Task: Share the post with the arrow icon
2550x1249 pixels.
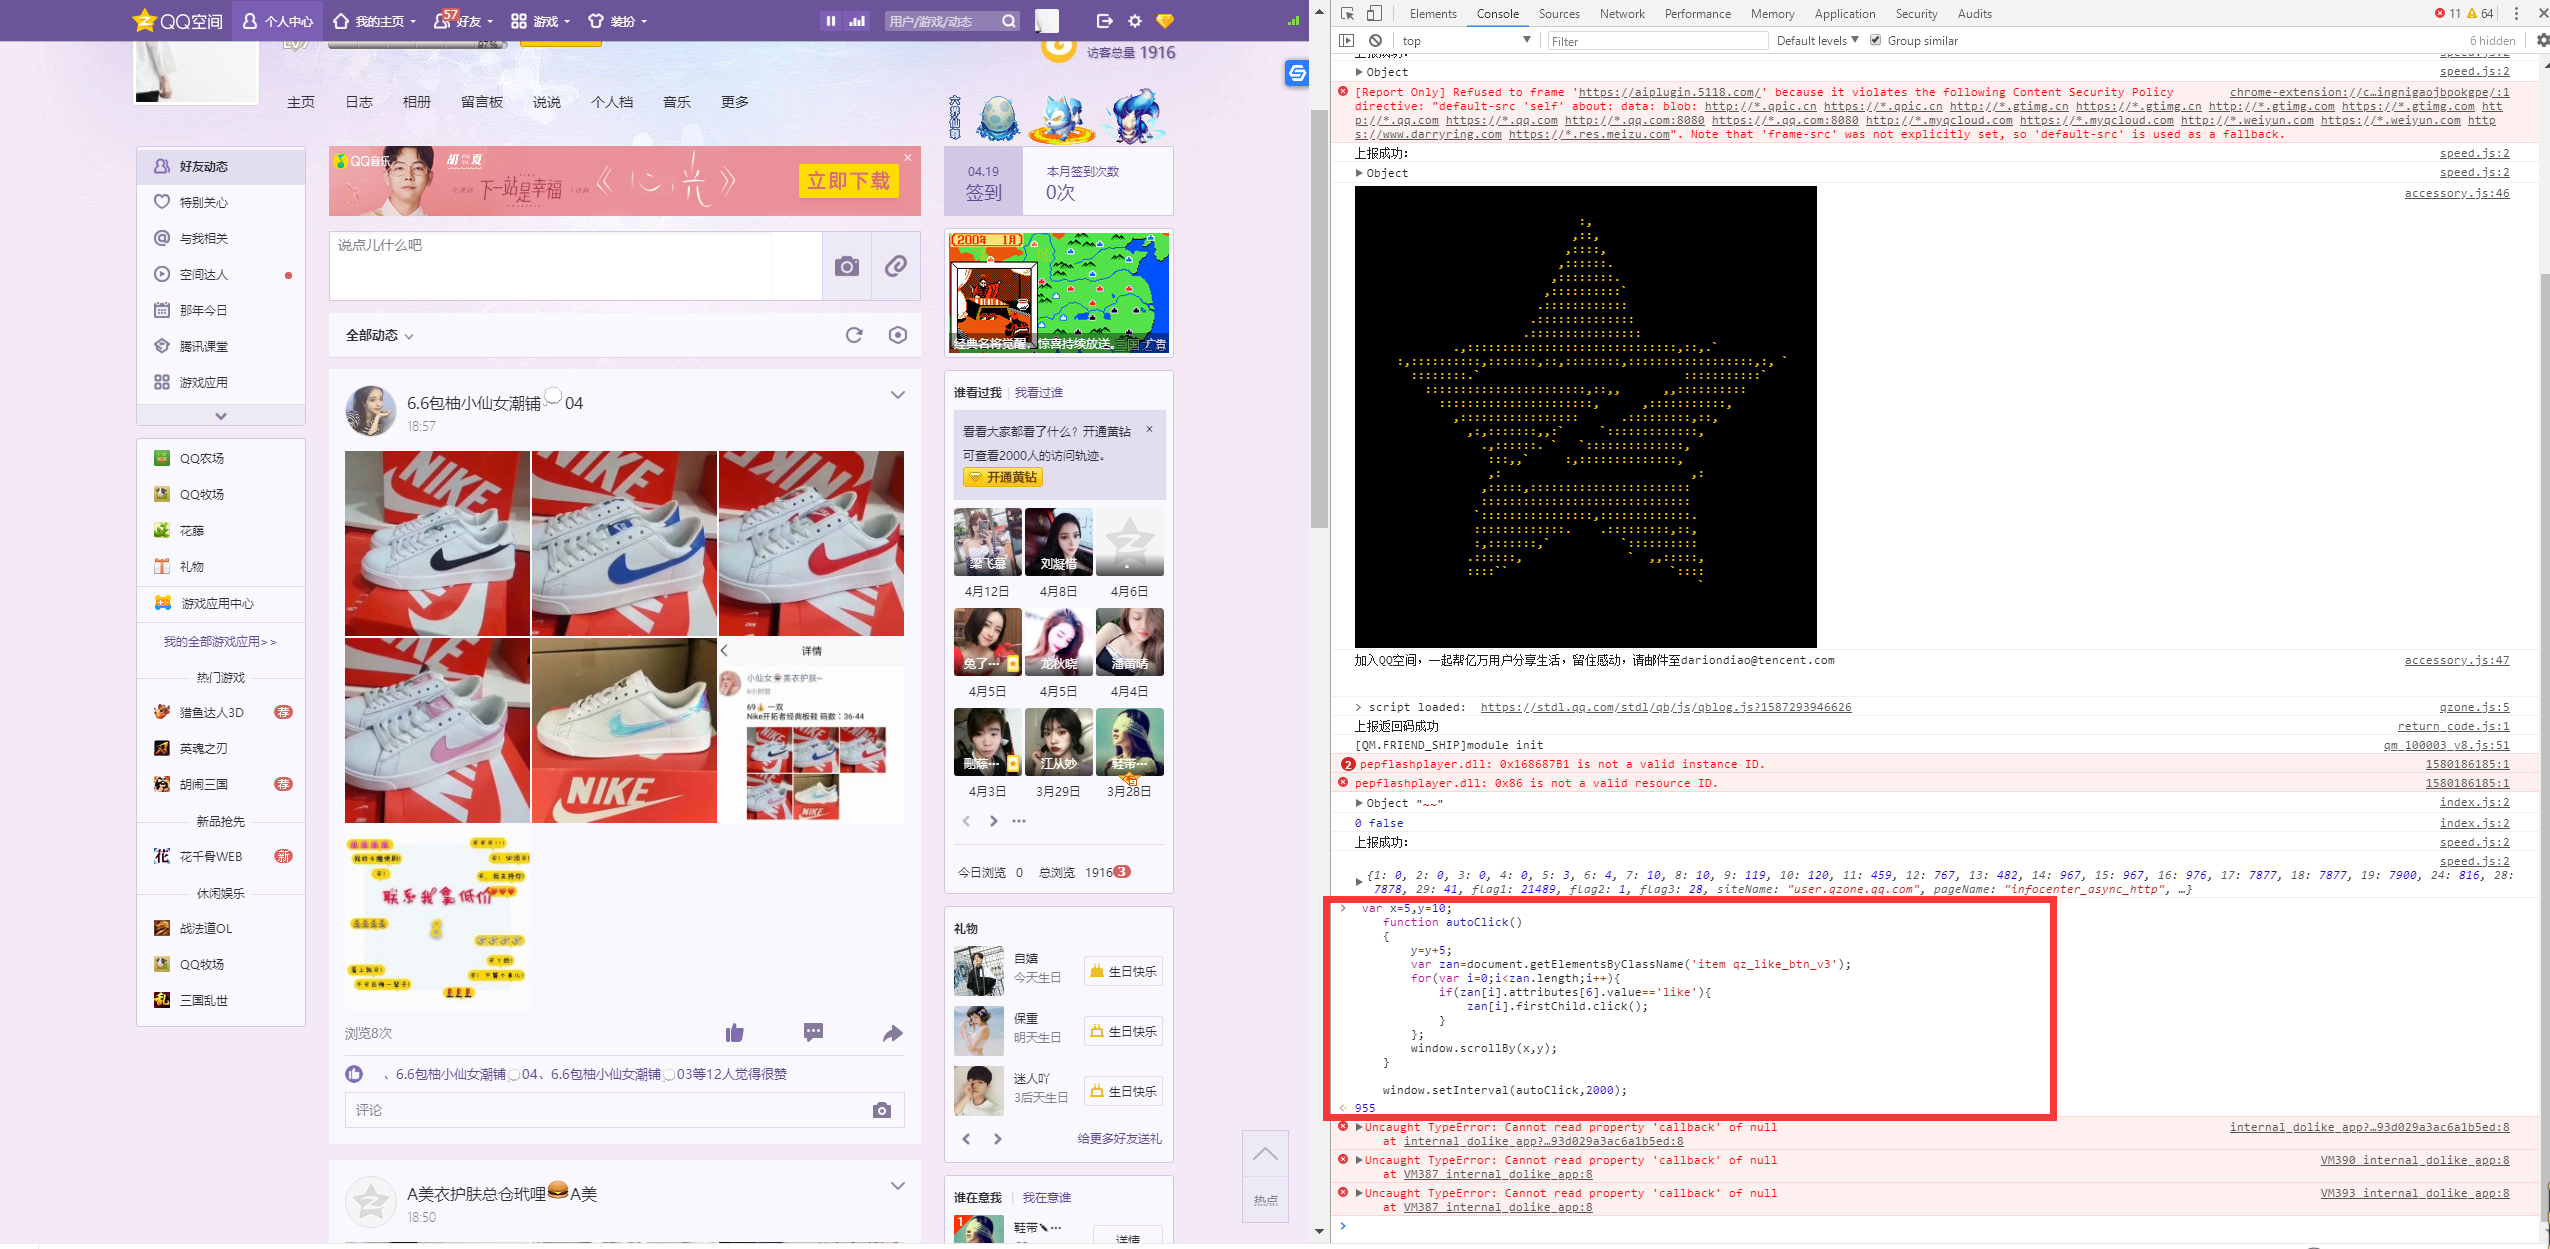Action: pyautogui.click(x=892, y=1033)
